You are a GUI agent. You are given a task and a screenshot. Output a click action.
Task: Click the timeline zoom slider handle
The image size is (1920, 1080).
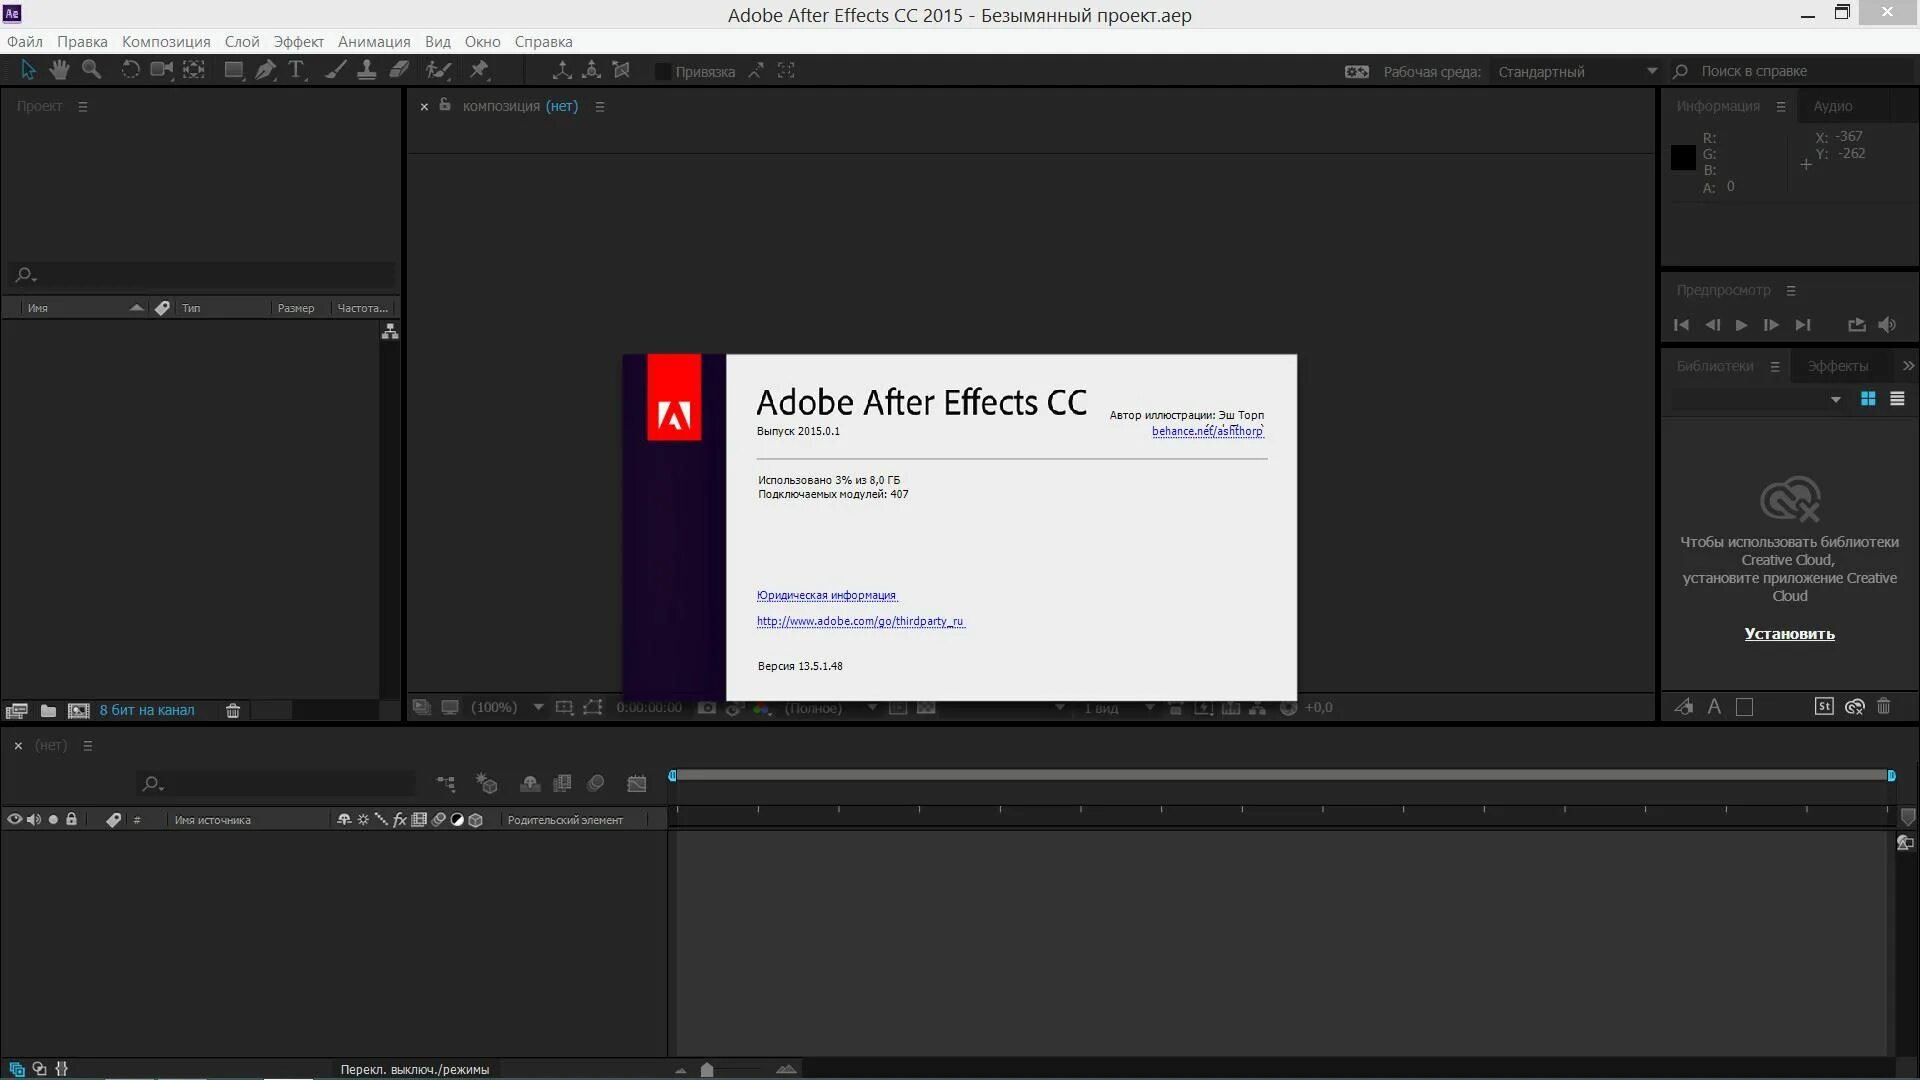pyautogui.click(x=707, y=1070)
